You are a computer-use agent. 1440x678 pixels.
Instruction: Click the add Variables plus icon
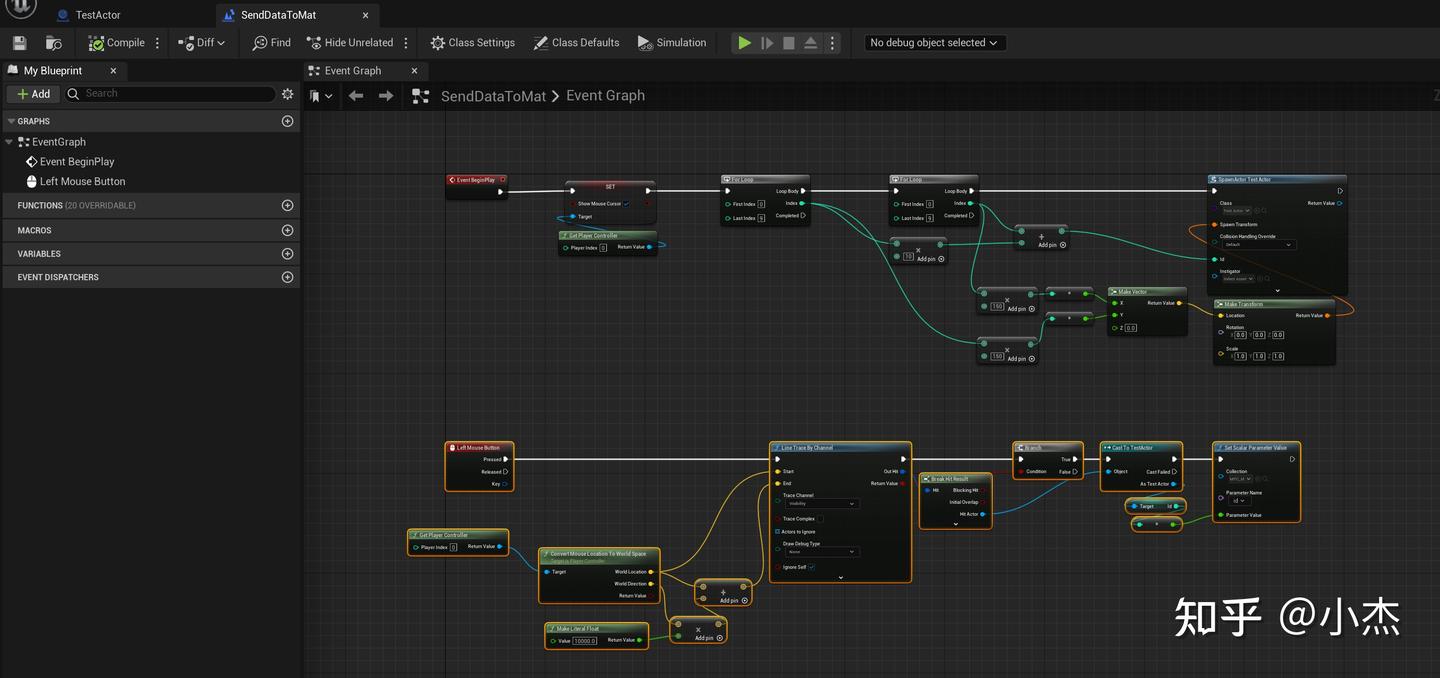tap(287, 254)
